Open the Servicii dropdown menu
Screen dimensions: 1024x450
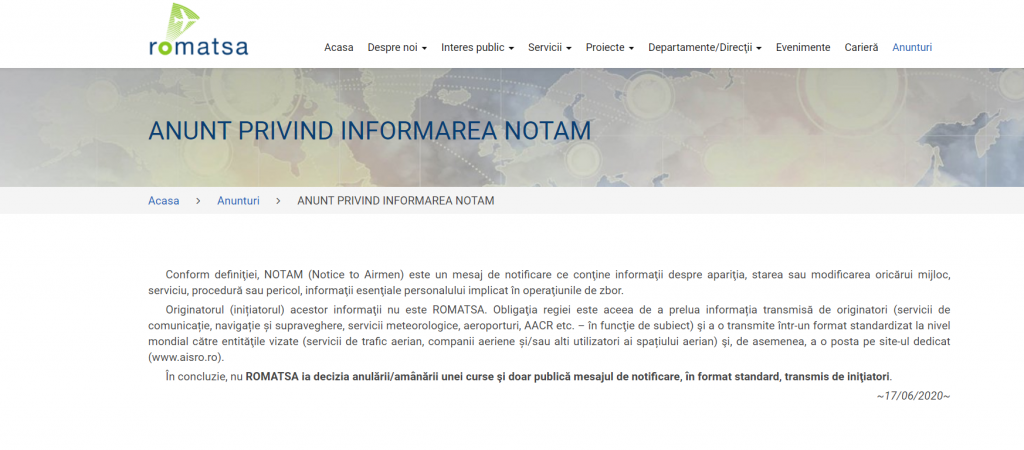click(x=550, y=48)
